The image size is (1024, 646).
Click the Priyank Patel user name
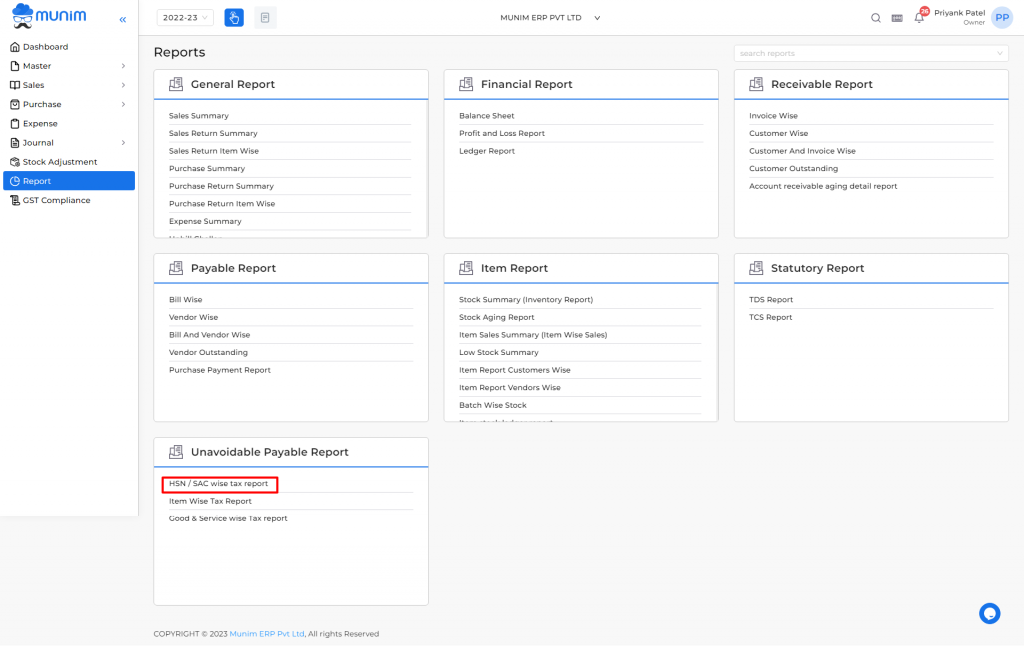(959, 13)
